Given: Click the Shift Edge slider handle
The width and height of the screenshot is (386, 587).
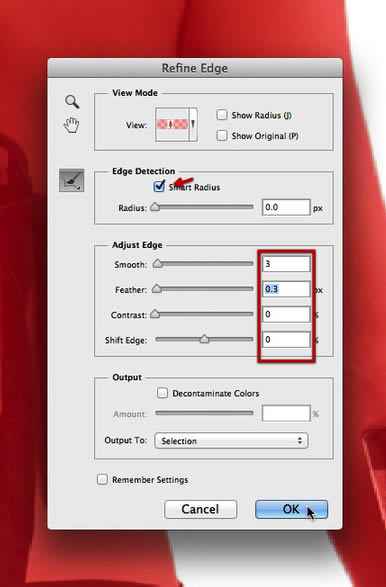Looking at the screenshot, I should tap(204, 339).
